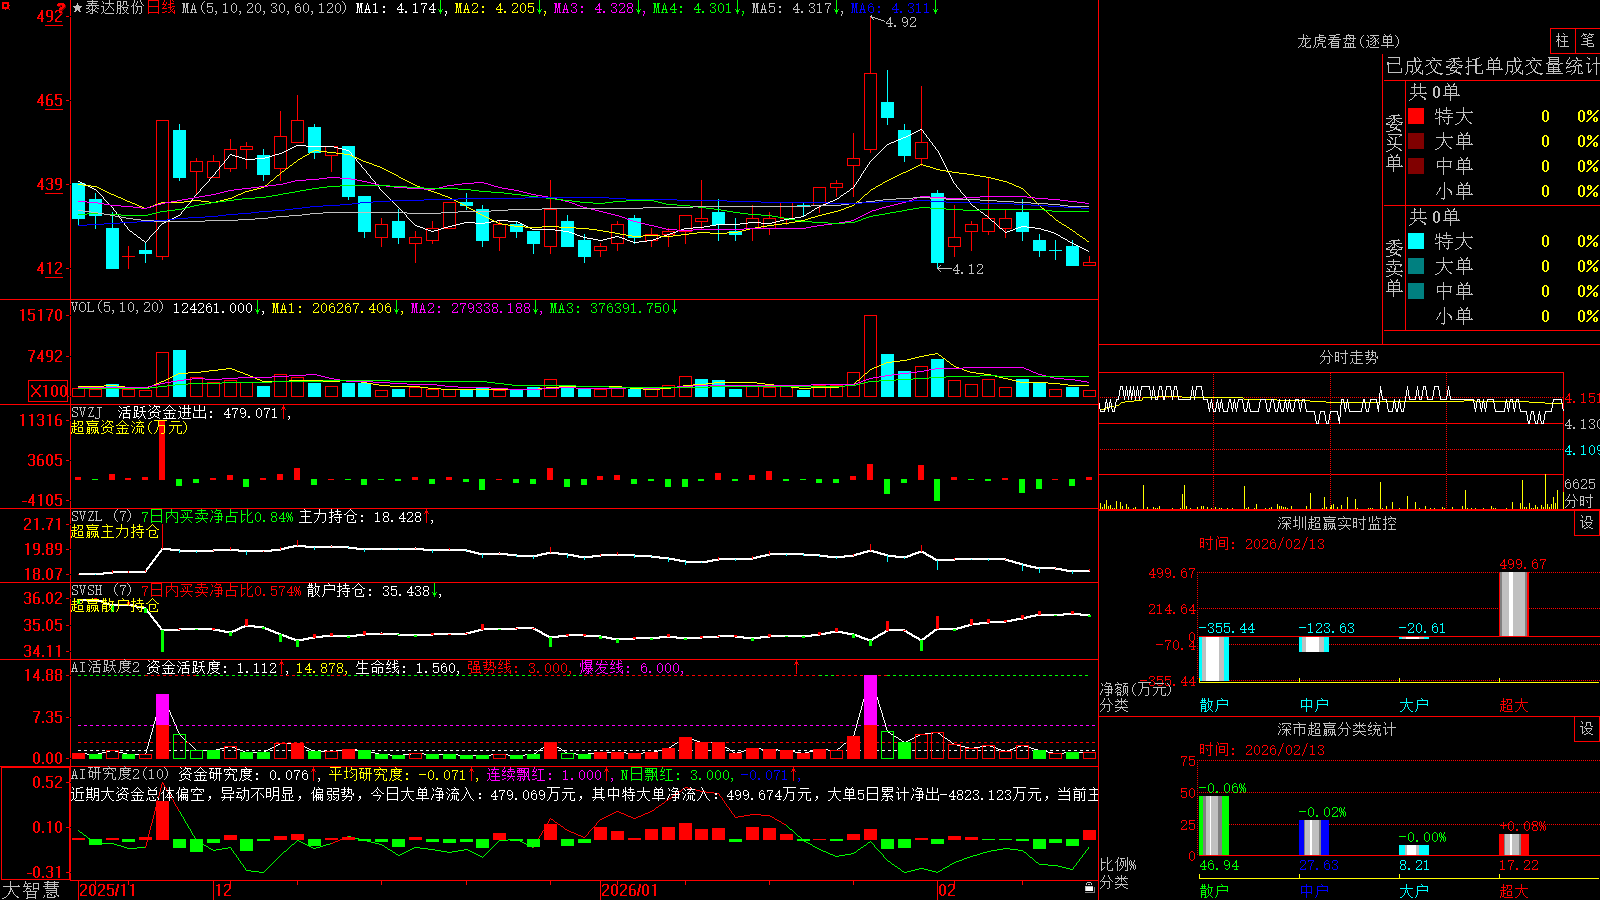Click dark red 大单 buy order swatch
1600x900 pixels.
tap(1416, 141)
